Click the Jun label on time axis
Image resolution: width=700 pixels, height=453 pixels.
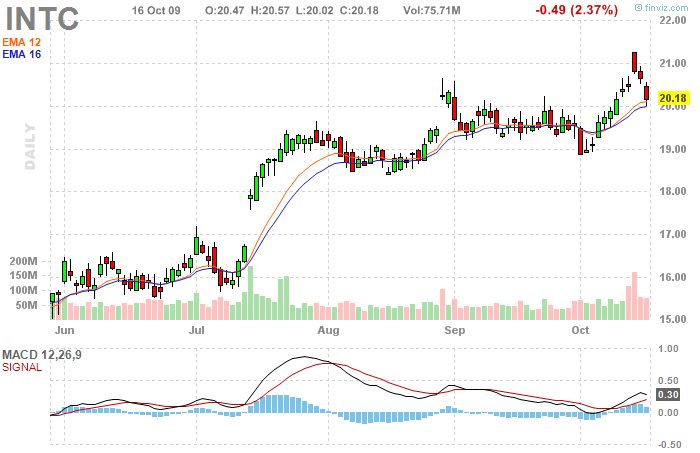pyautogui.click(x=65, y=329)
